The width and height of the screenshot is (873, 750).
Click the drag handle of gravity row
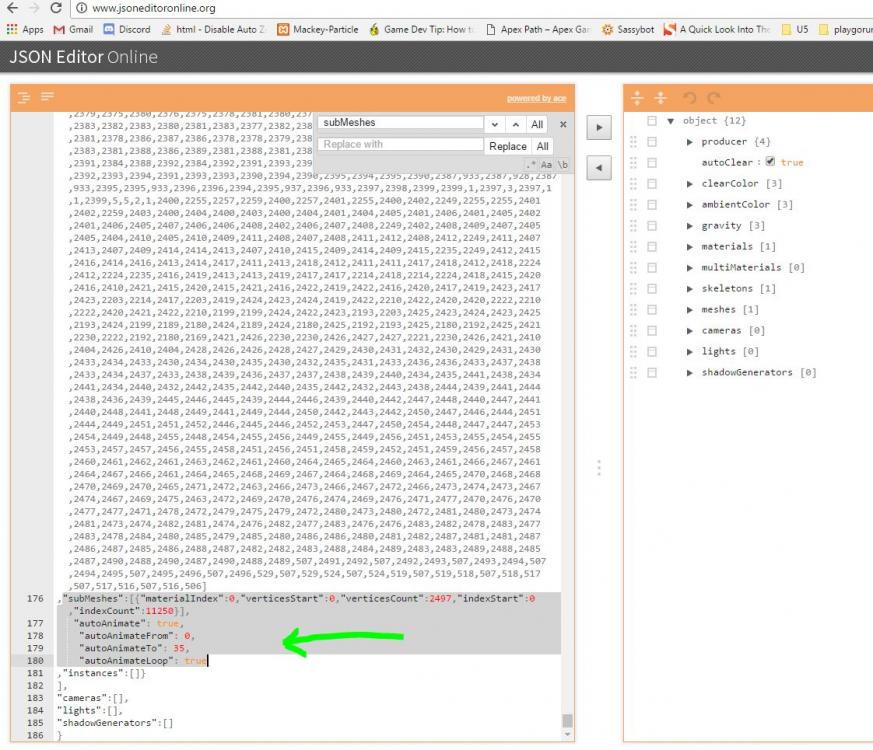point(633,226)
